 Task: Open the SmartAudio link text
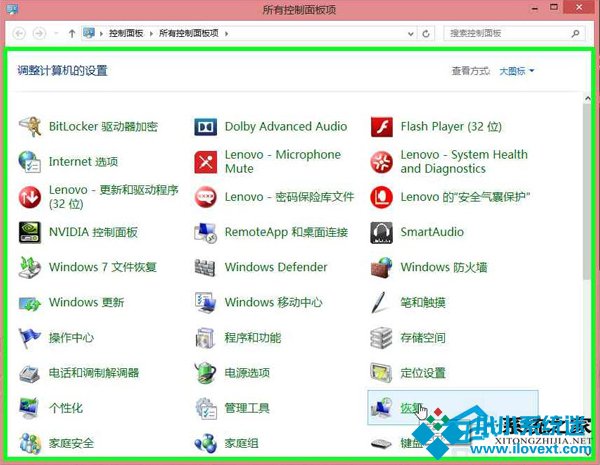point(432,232)
